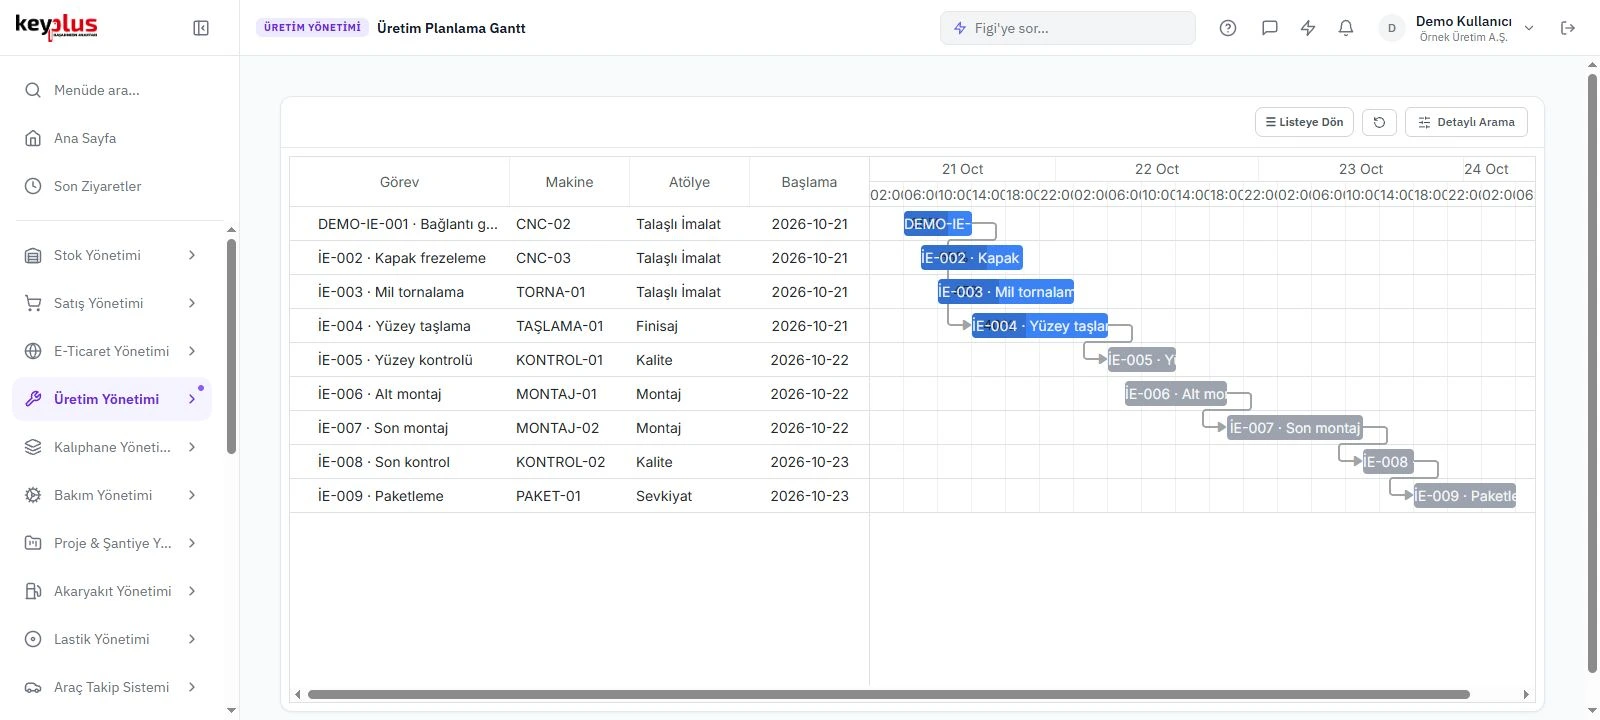Click the logout icon
Screen dimensions: 1600x720
1568,28
